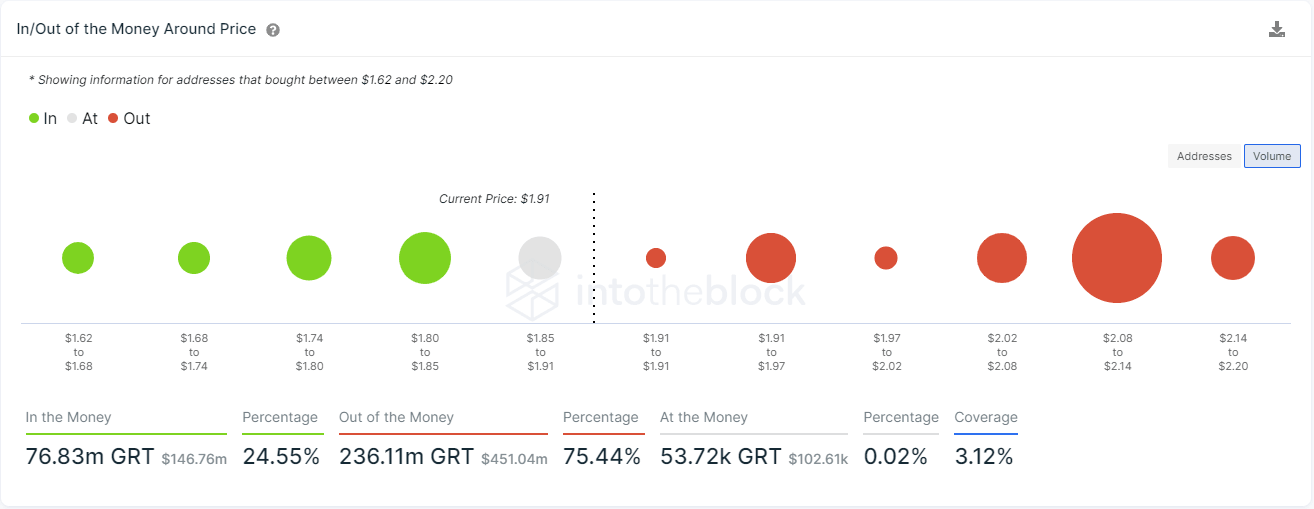Click the help question mark icon
The height and width of the screenshot is (509, 1314).
click(273, 30)
